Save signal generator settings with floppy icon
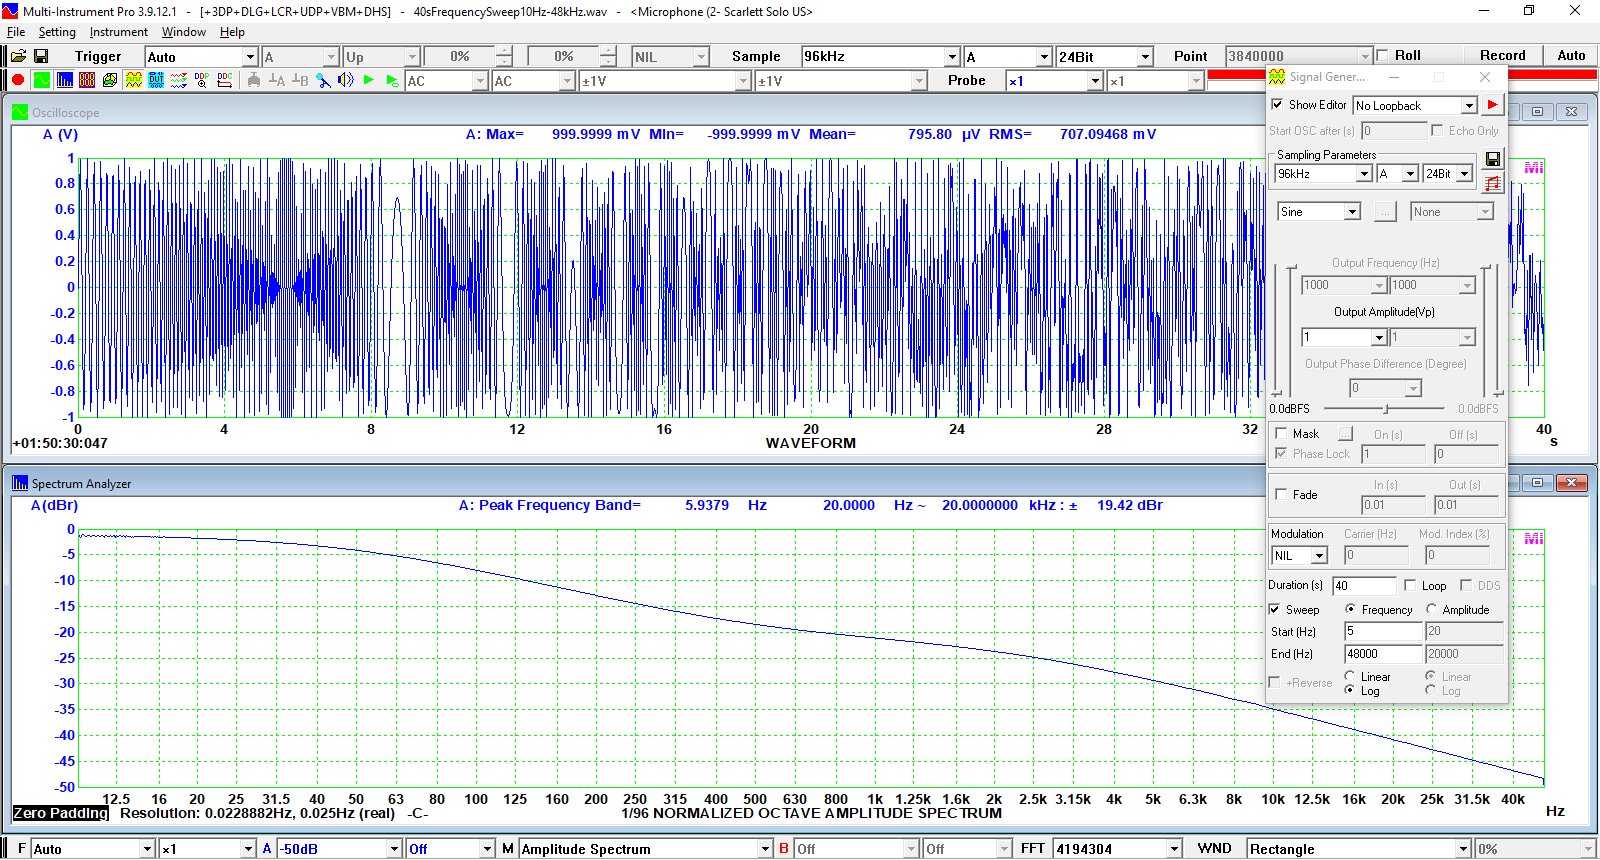Screen dimensions: 1600x860 tap(1492, 159)
